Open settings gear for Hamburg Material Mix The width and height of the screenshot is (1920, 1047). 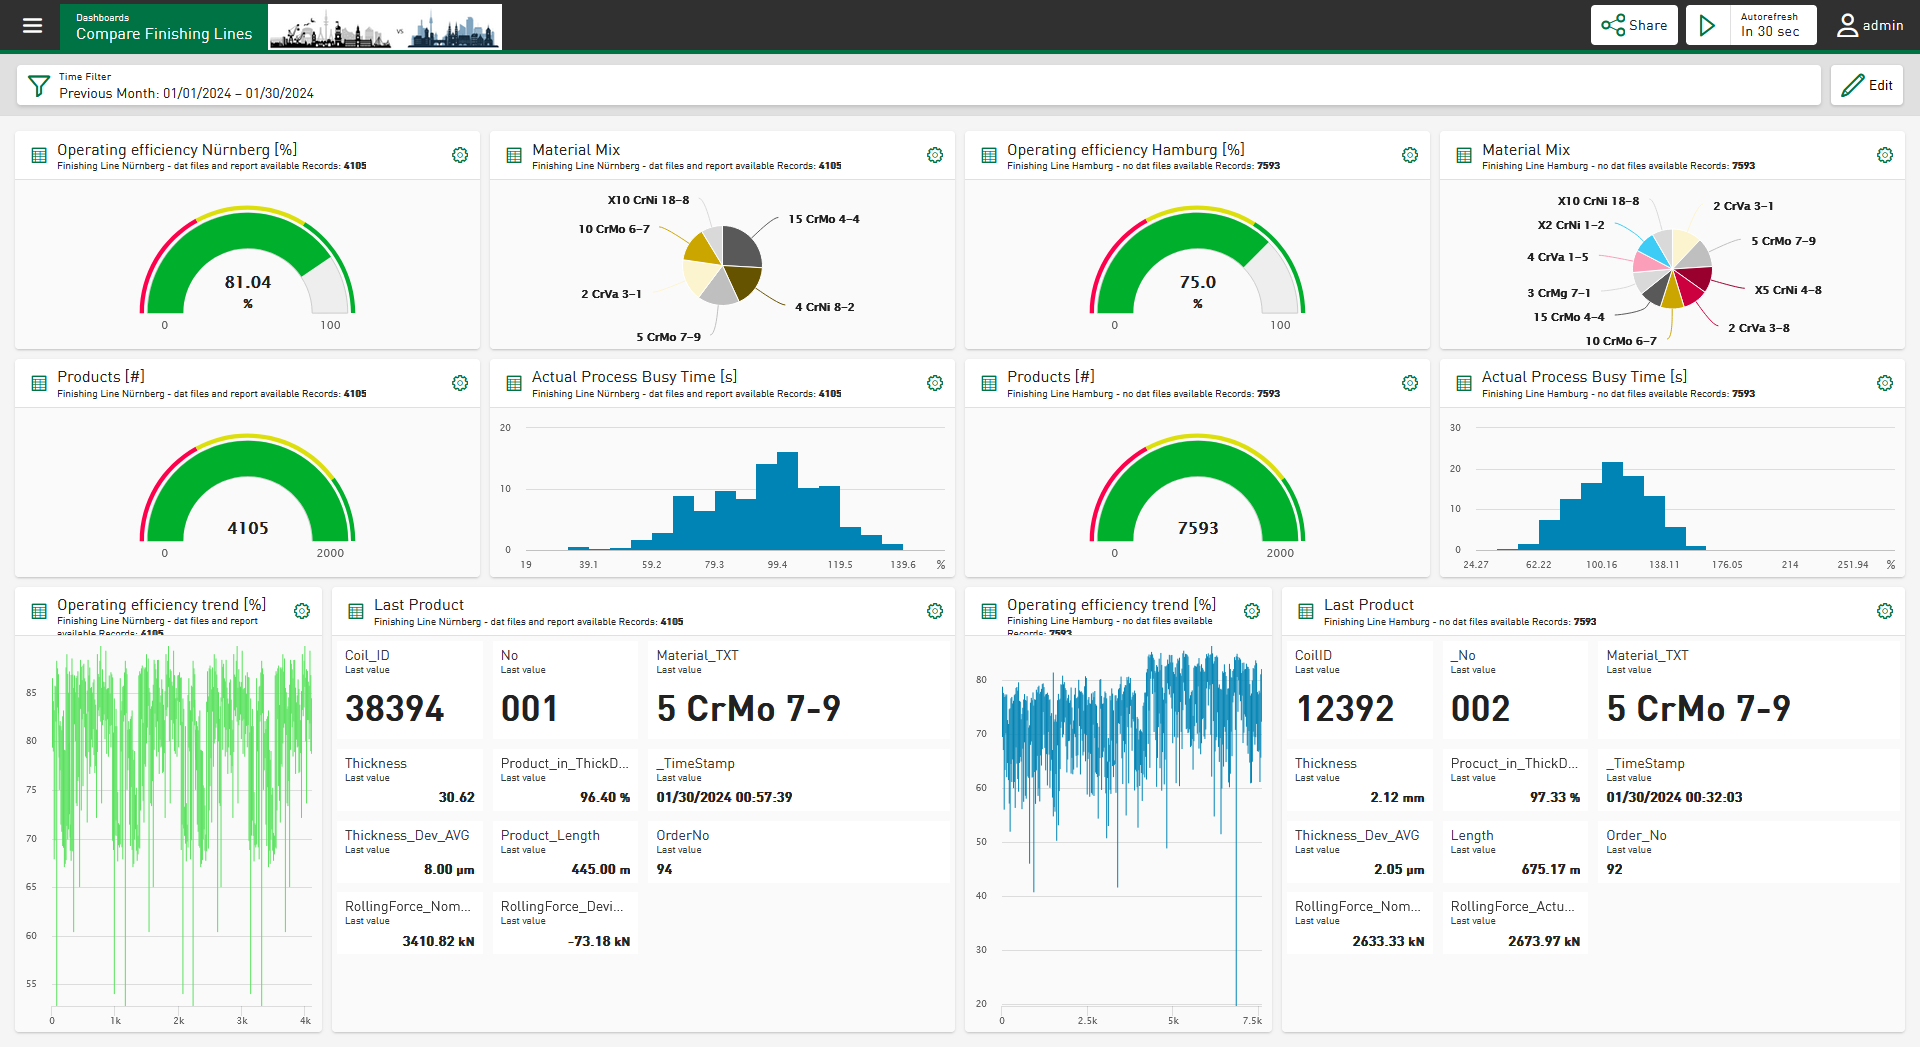pos(1885,155)
